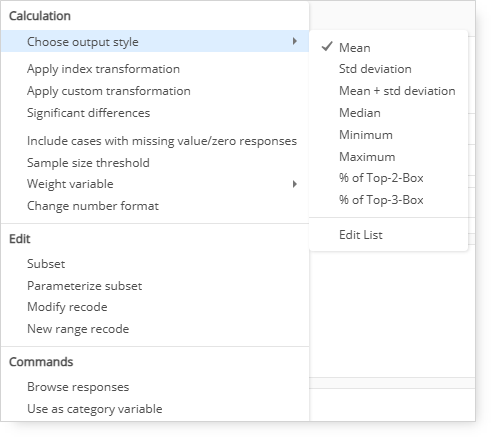Select Median as output style

point(360,113)
